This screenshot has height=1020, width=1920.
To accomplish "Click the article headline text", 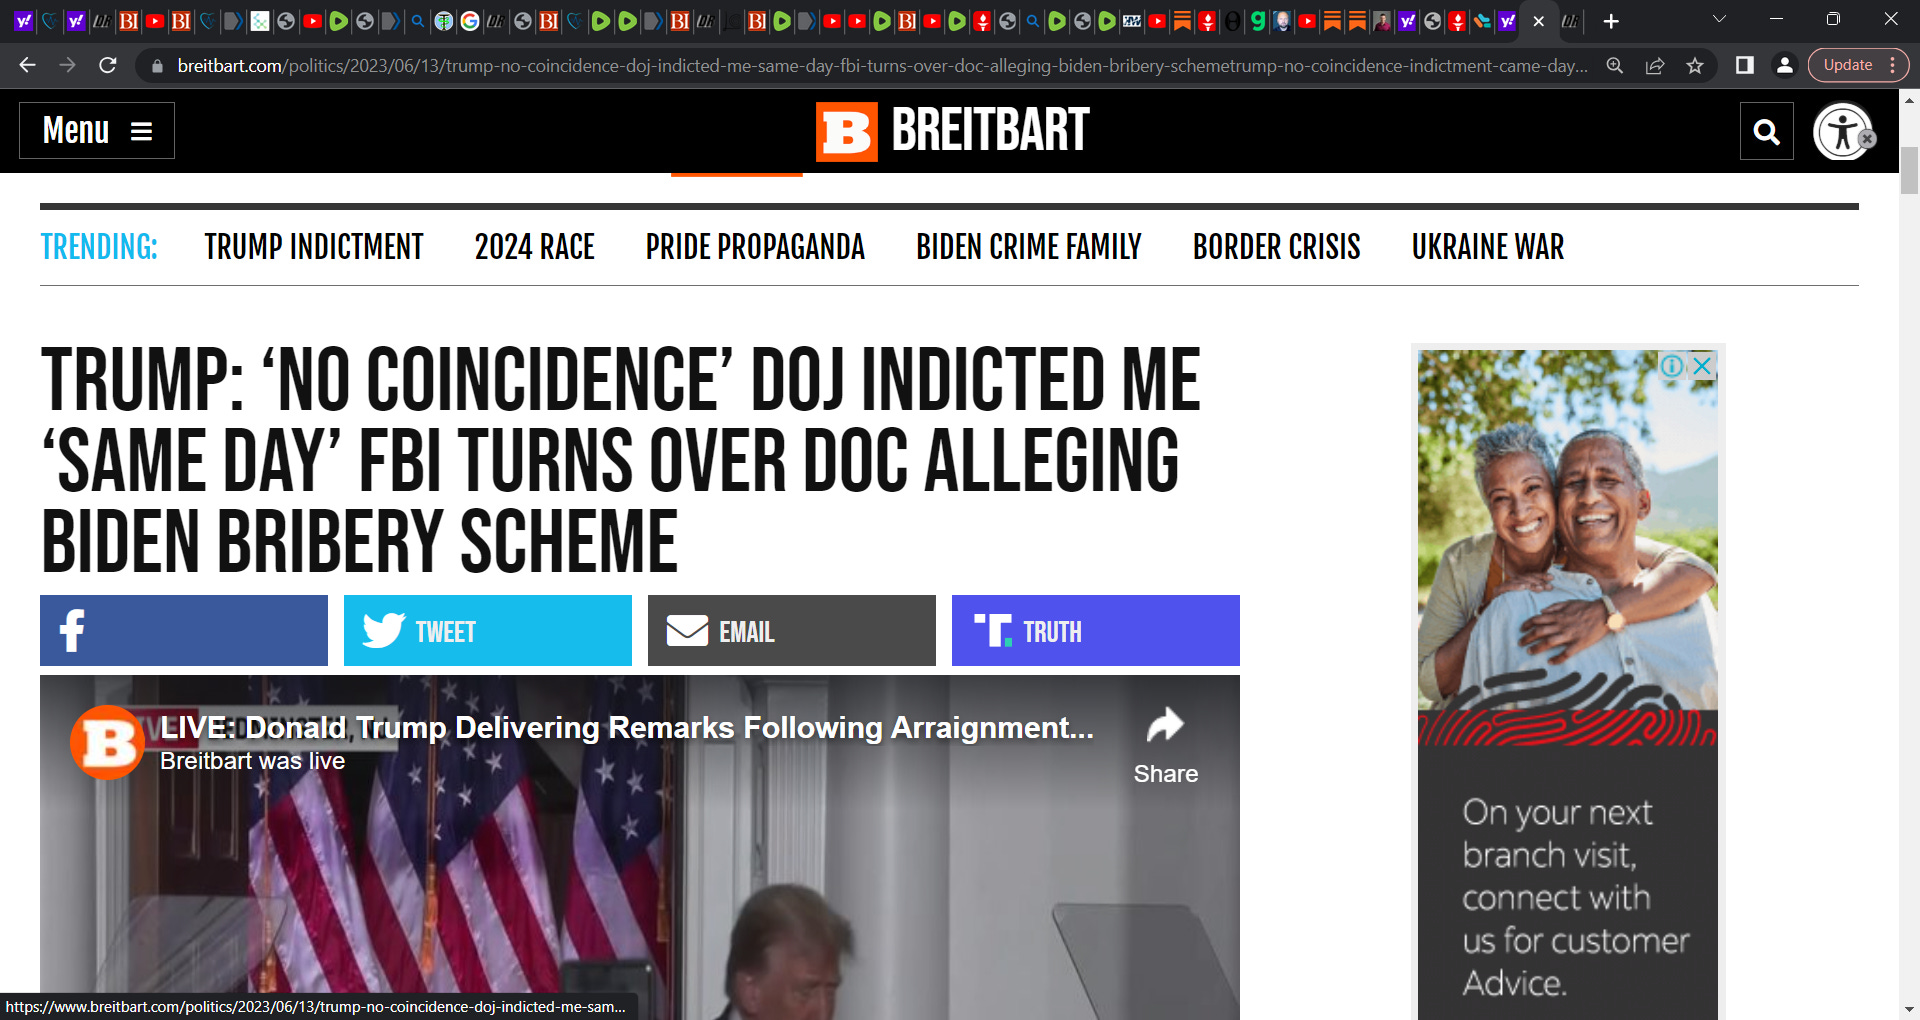I will [620, 460].
